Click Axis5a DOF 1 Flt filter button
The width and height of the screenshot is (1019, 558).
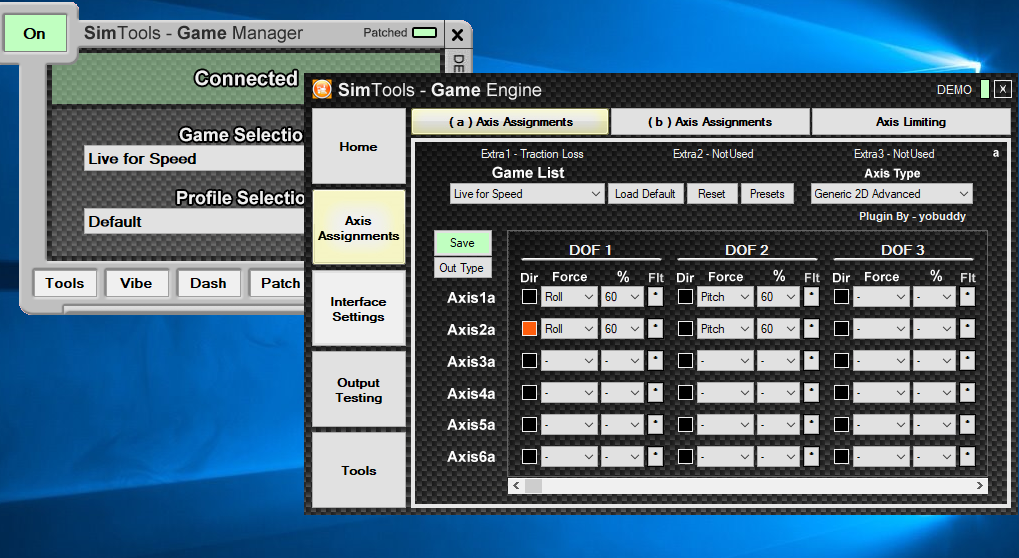[x=655, y=425]
